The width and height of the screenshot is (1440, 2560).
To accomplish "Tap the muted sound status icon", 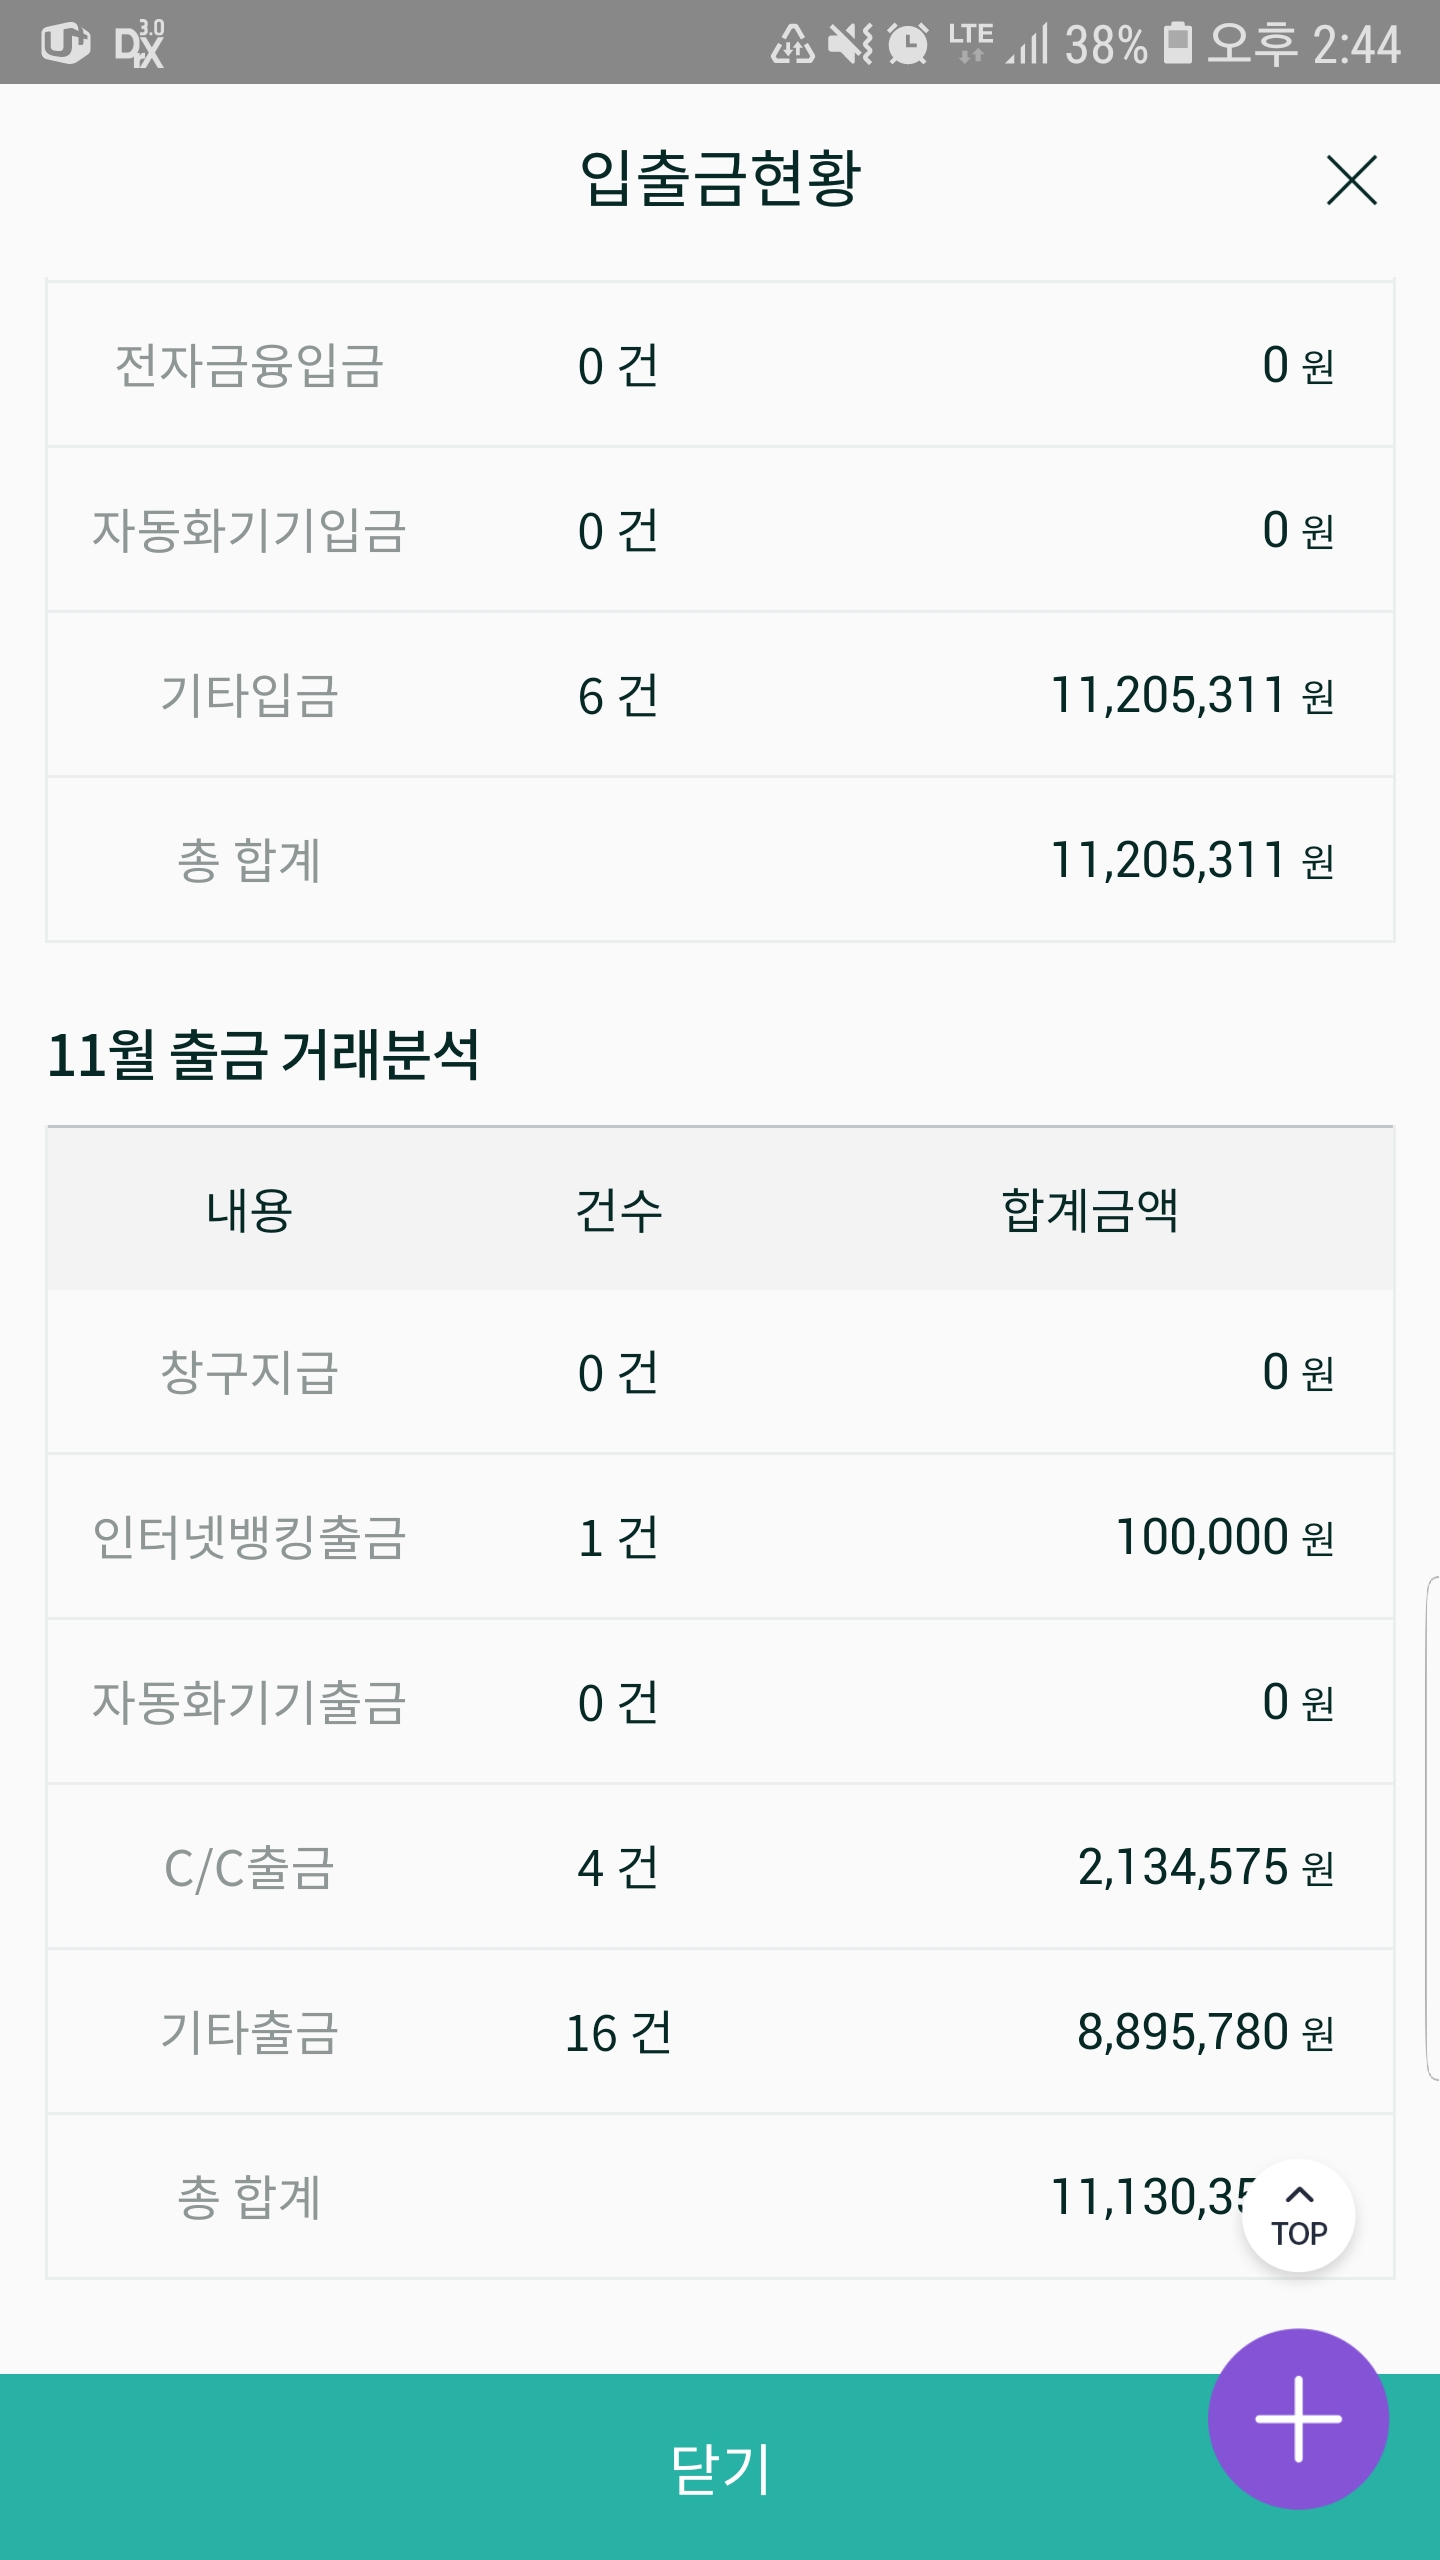I will coord(850,43).
